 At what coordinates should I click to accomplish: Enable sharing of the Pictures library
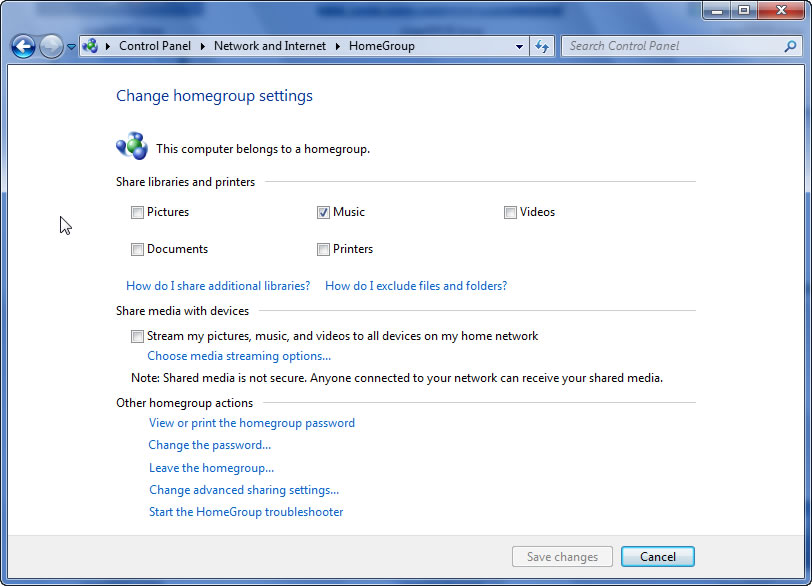(137, 212)
